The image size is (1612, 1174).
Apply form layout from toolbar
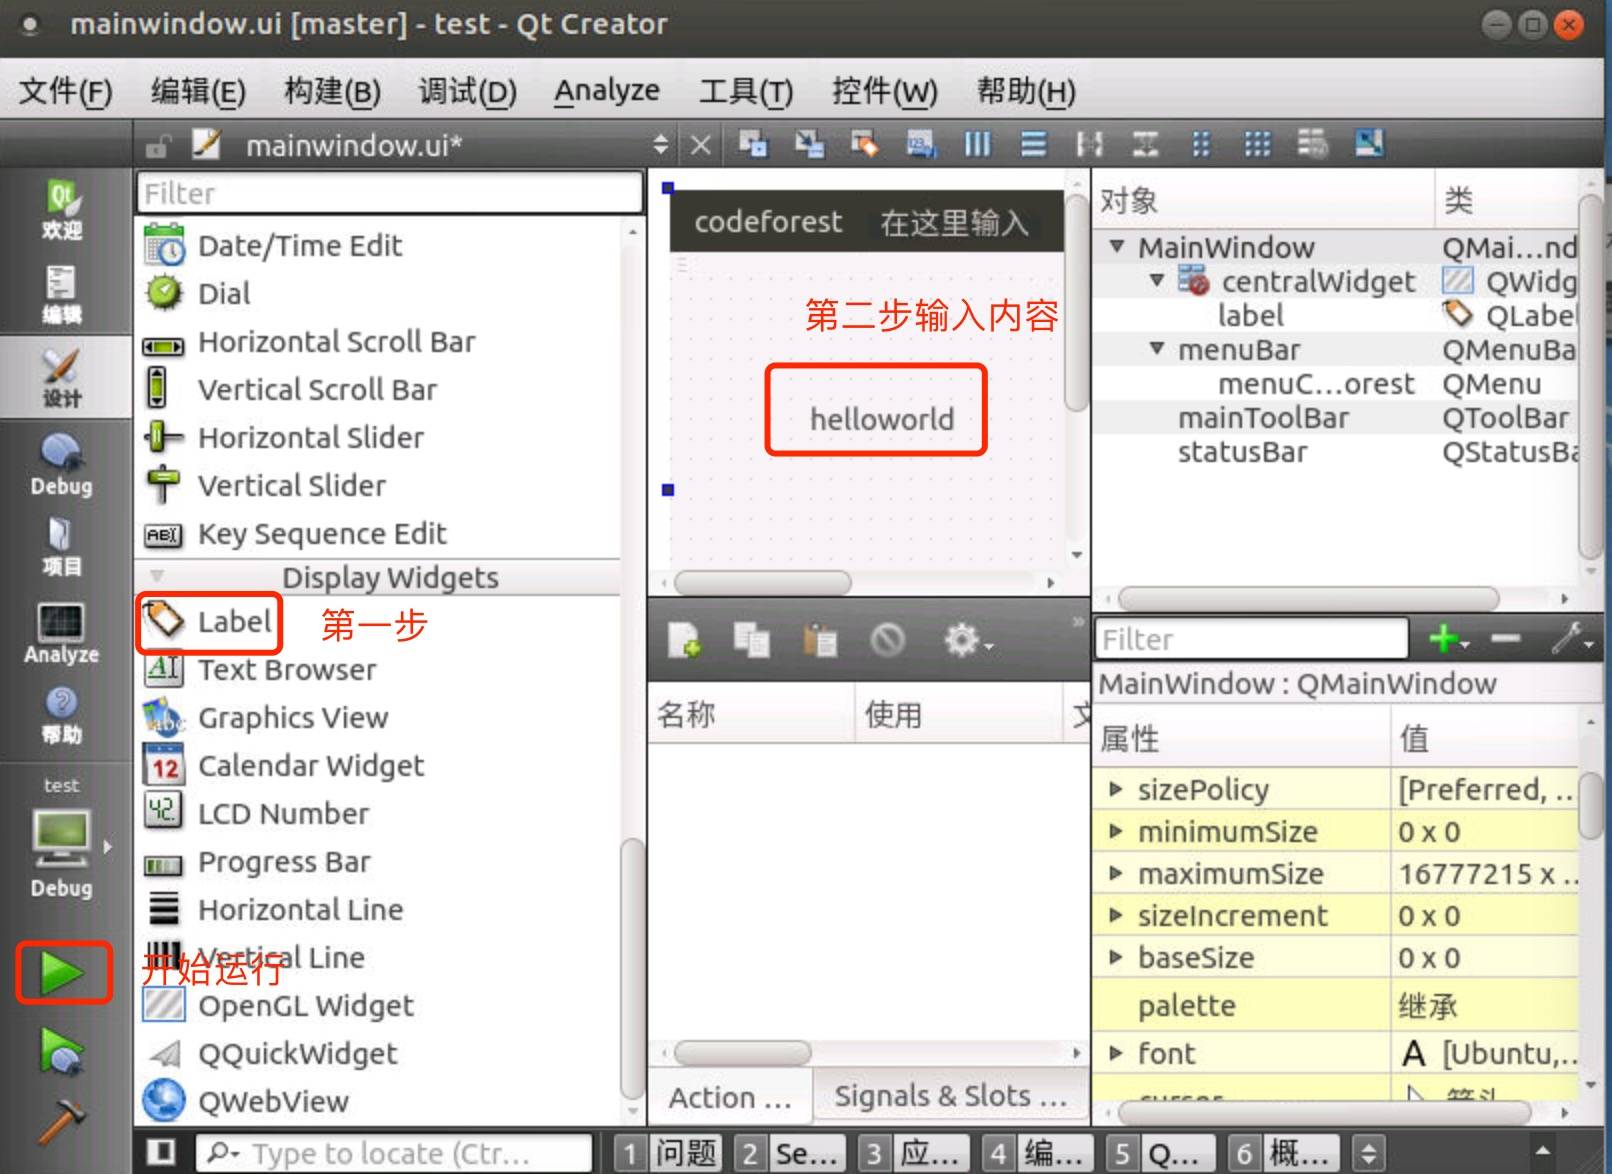[x=1201, y=144]
